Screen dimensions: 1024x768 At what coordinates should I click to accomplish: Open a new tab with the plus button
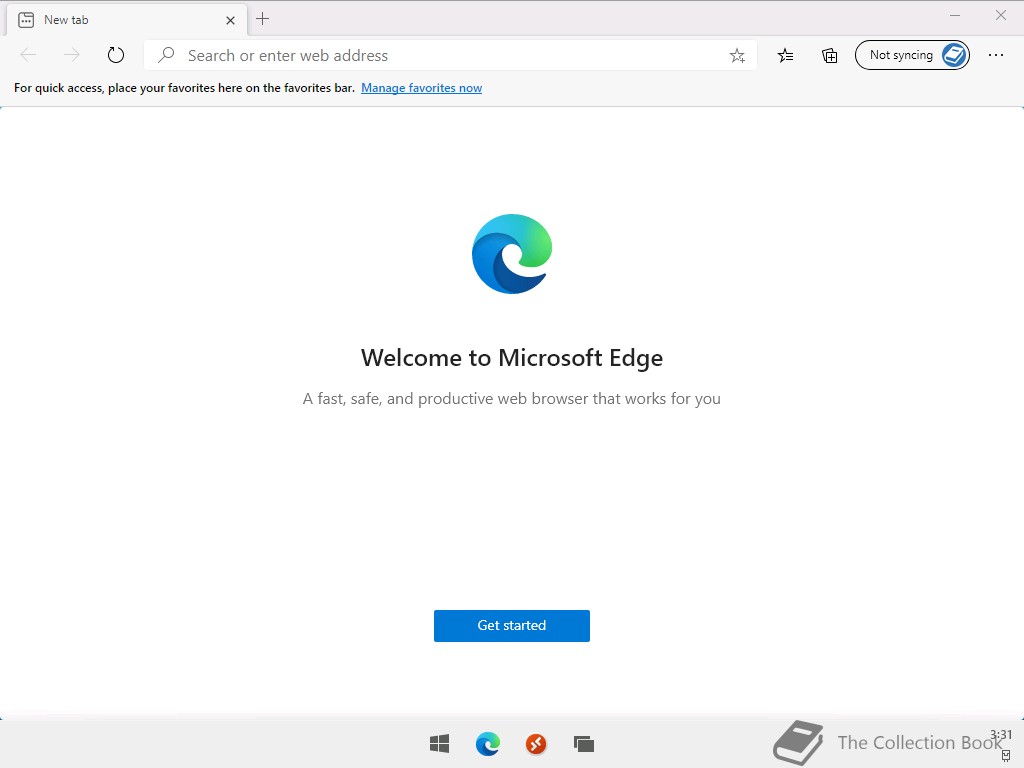tap(263, 19)
